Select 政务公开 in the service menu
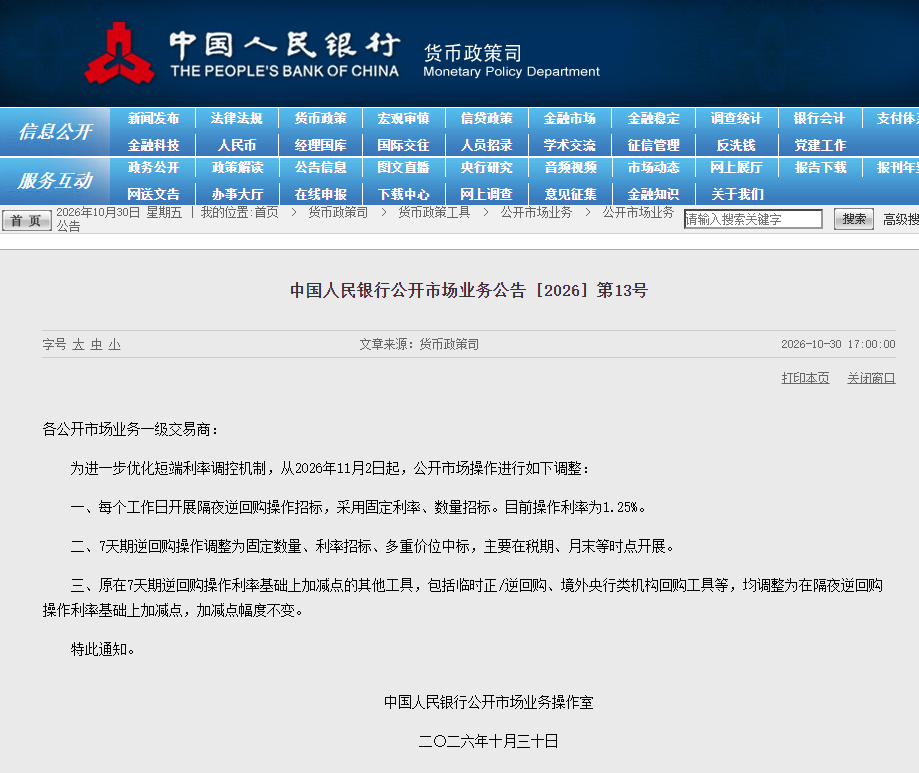Screen dimensions: 919x773 154,168
